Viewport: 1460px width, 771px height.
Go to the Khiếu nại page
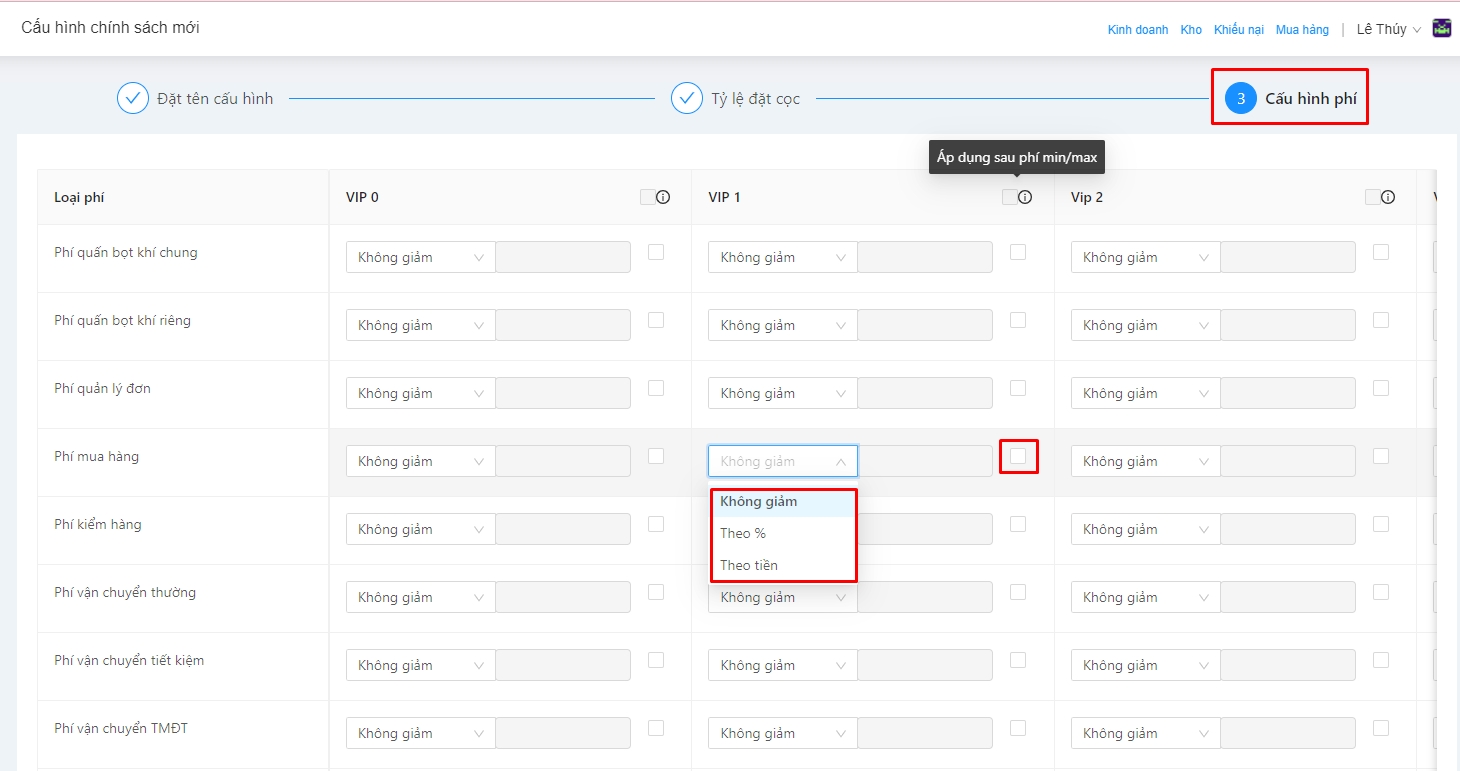(1238, 30)
